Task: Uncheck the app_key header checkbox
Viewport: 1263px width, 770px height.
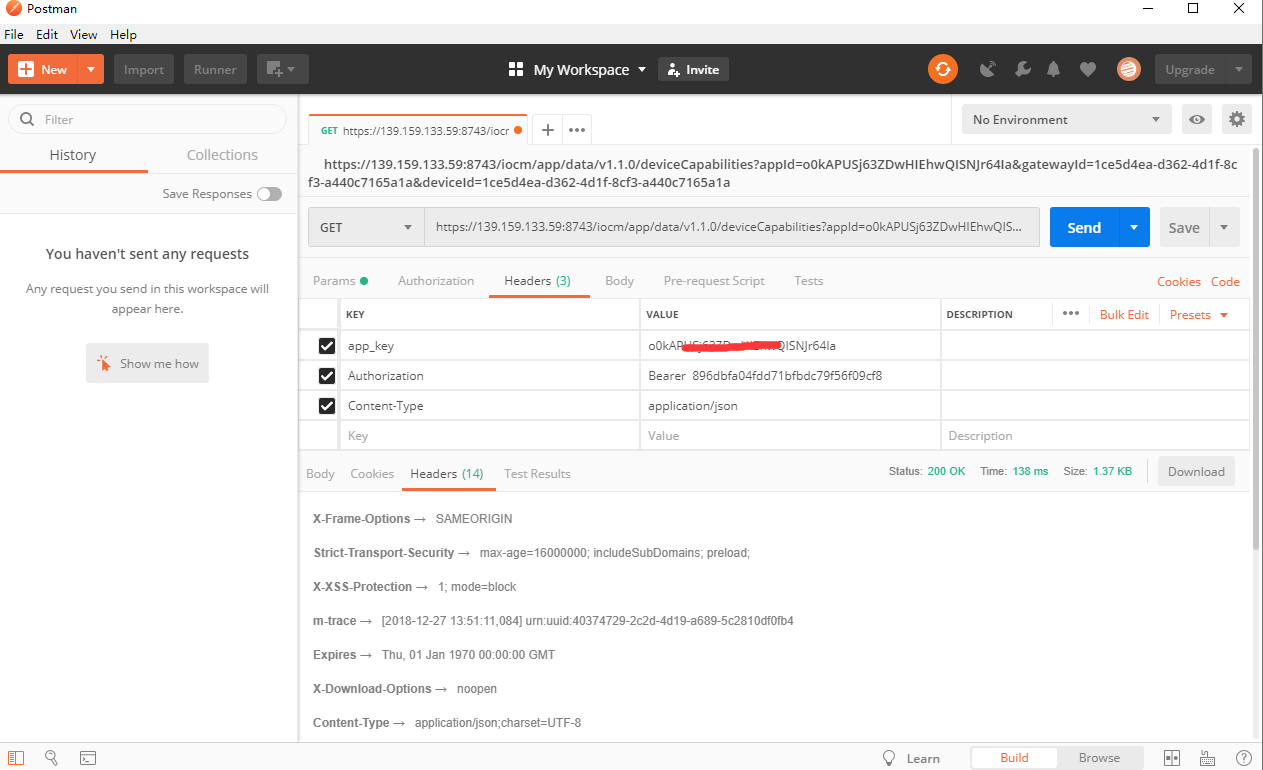Action: pyautogui.click(x=326, y=346)
